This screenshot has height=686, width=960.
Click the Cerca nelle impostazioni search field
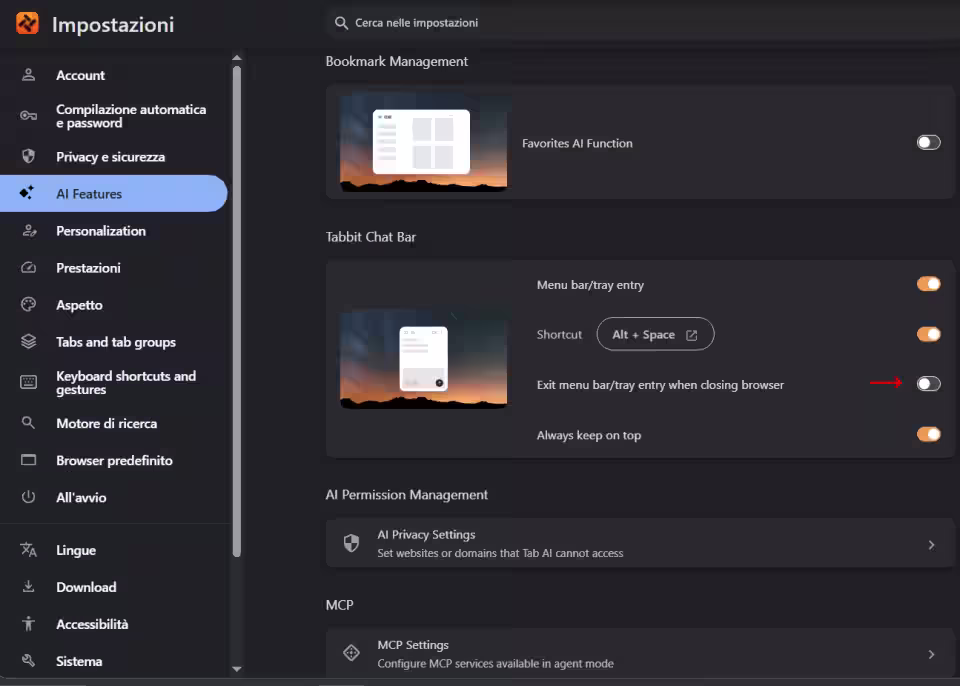[x=643, y=23]
